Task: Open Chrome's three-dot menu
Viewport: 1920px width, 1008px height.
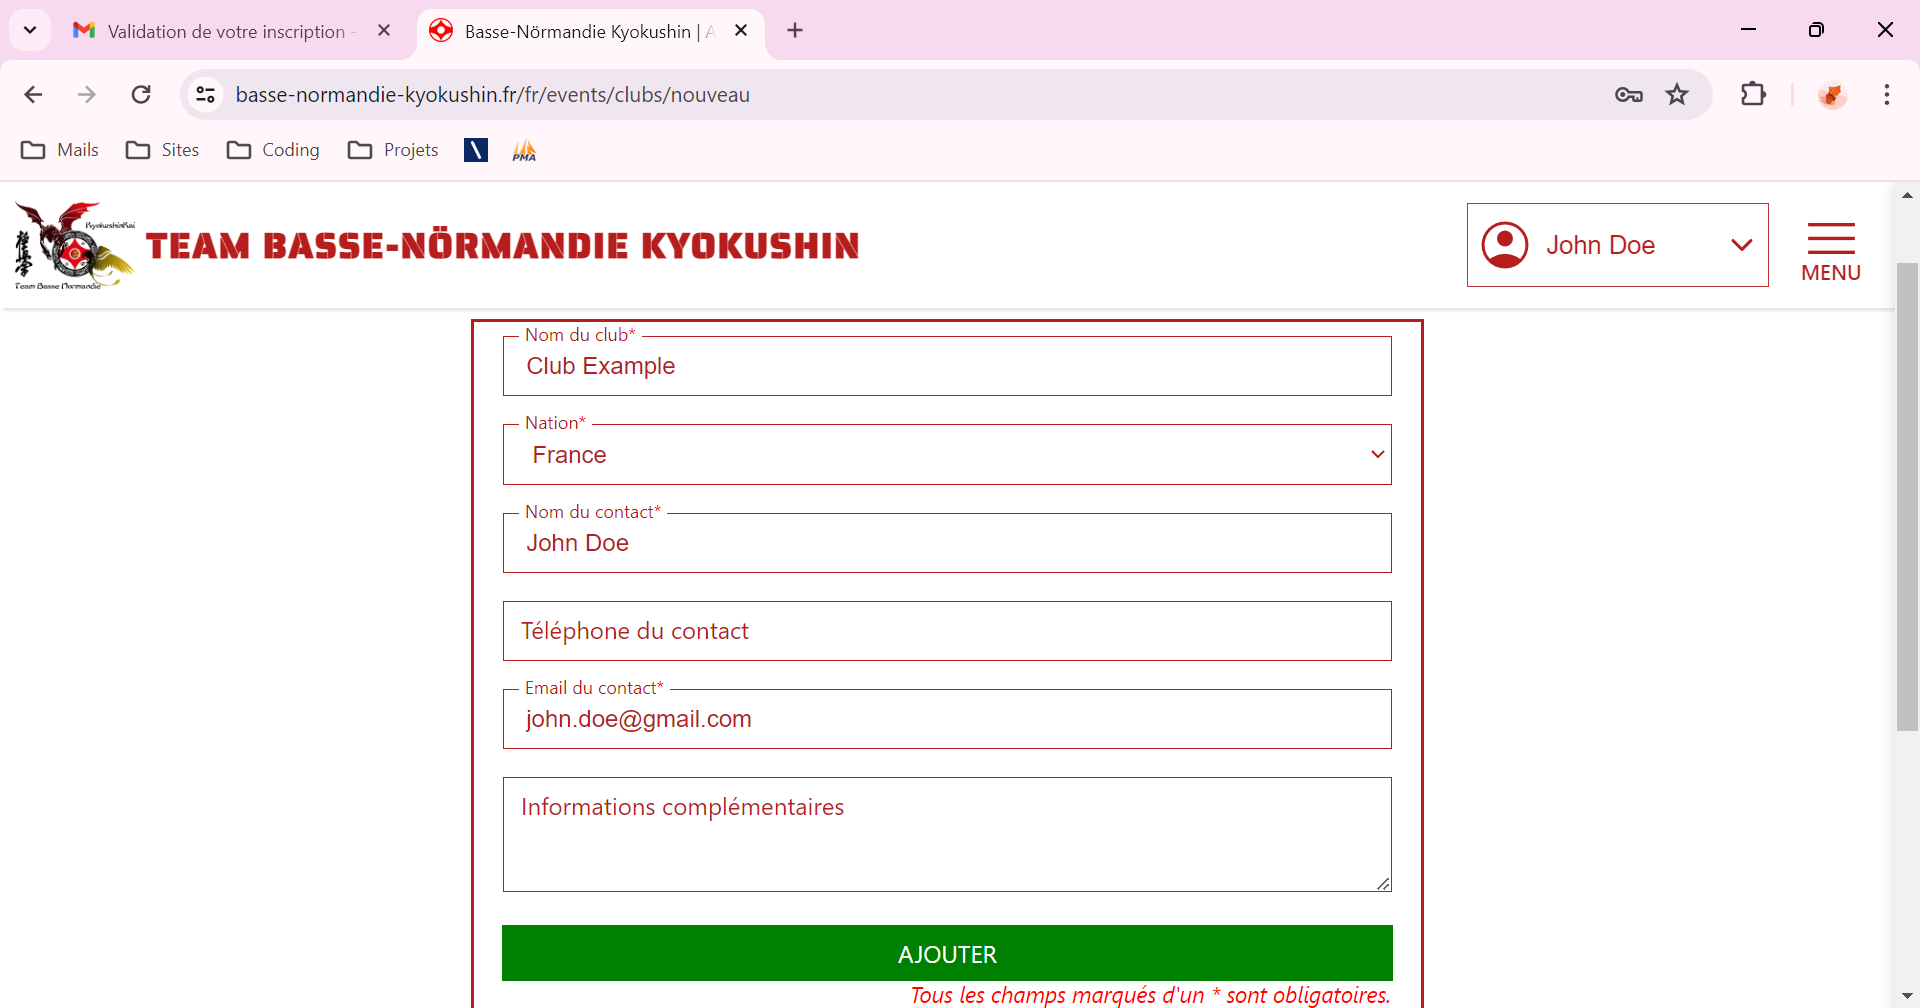Action: [x=1886, y=95]
